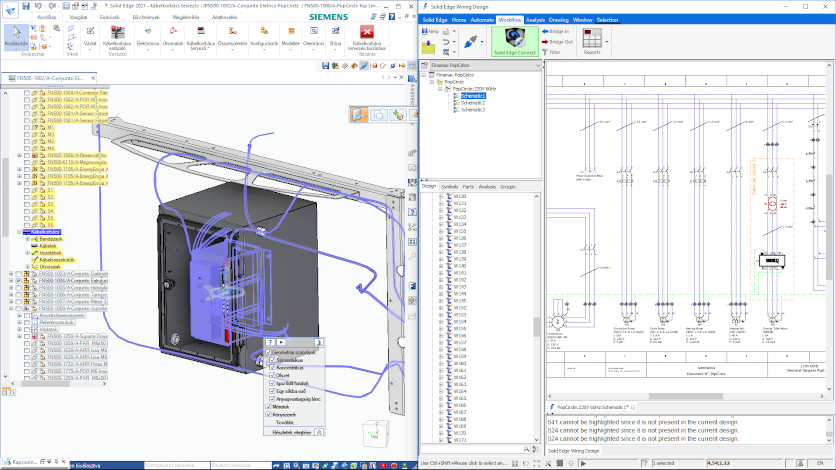Click the save icon in 3D view toolbar
The image size is (836, 470).
click(325, 66)
